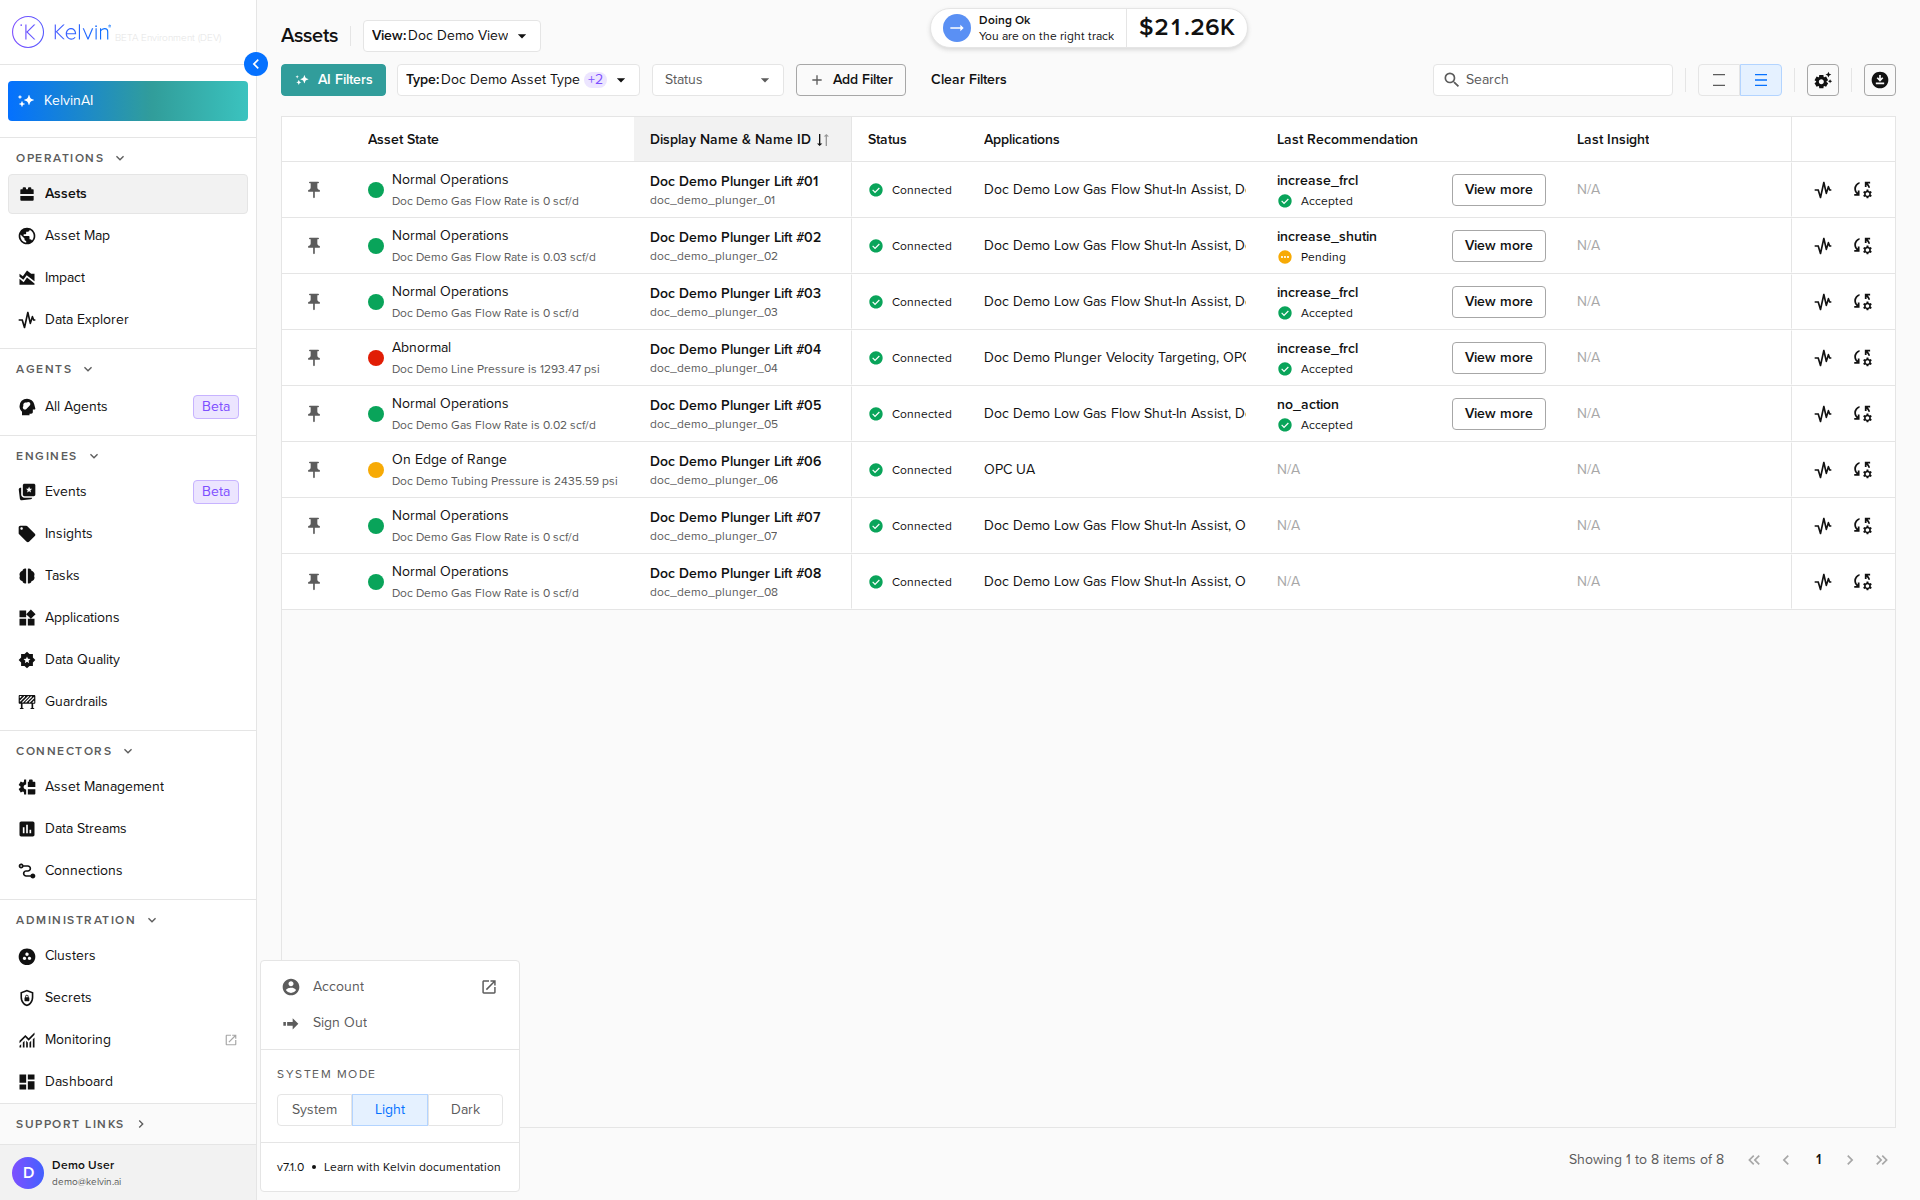The height and width of the screenshot is (1200, 1920).
Task: Open Account in new tab icon
Action: [489, 987]
